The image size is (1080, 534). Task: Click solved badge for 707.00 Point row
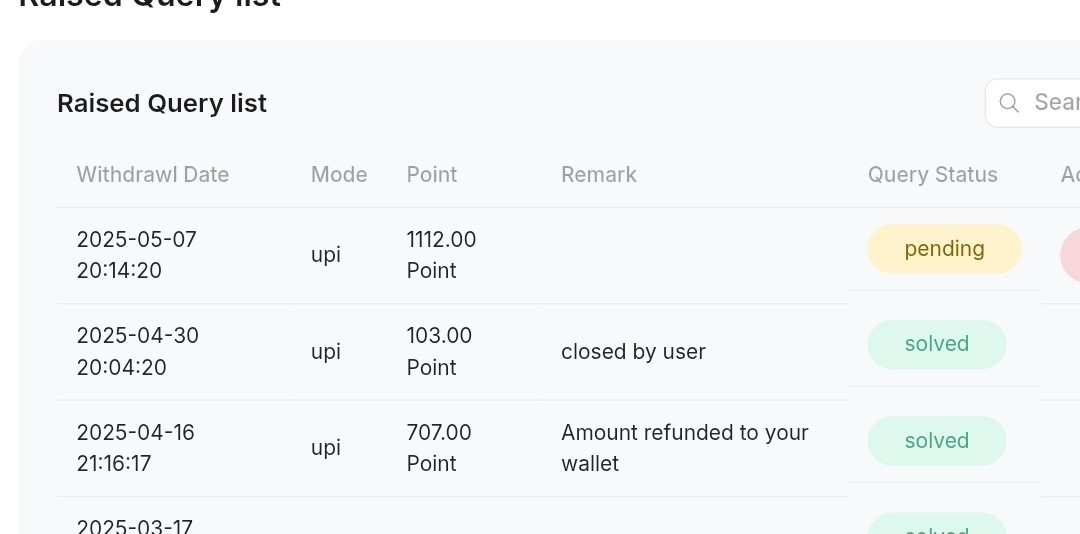coord(937,440)
